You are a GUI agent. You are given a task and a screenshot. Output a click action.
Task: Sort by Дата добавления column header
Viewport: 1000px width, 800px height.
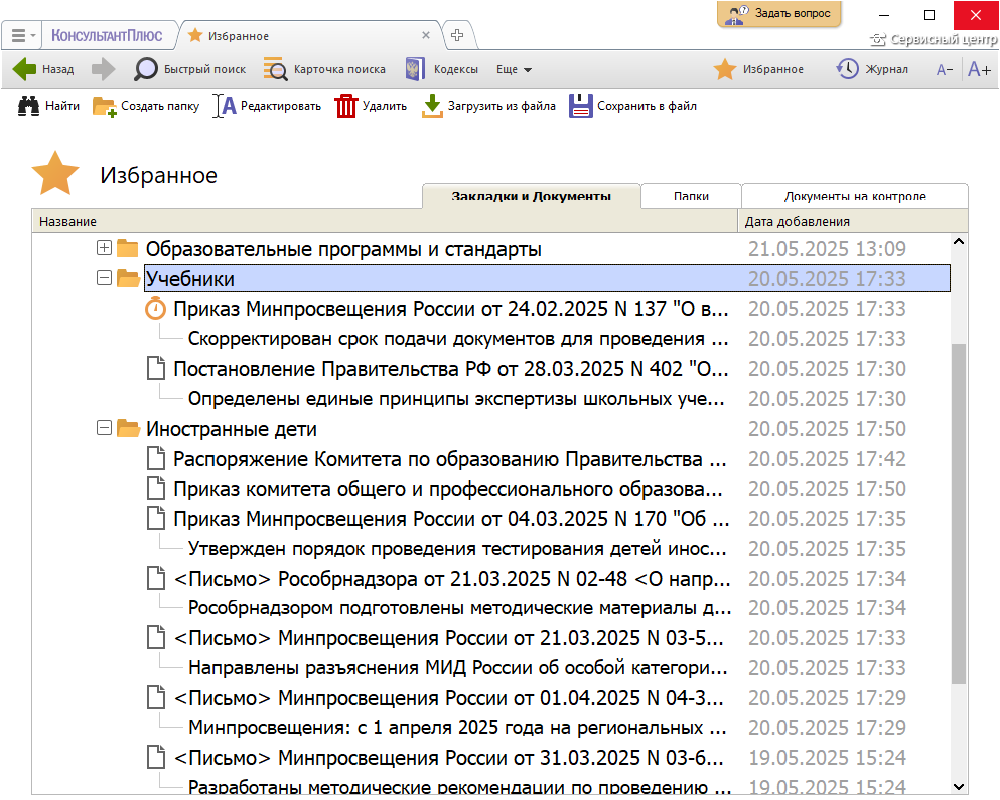[853, 221]
